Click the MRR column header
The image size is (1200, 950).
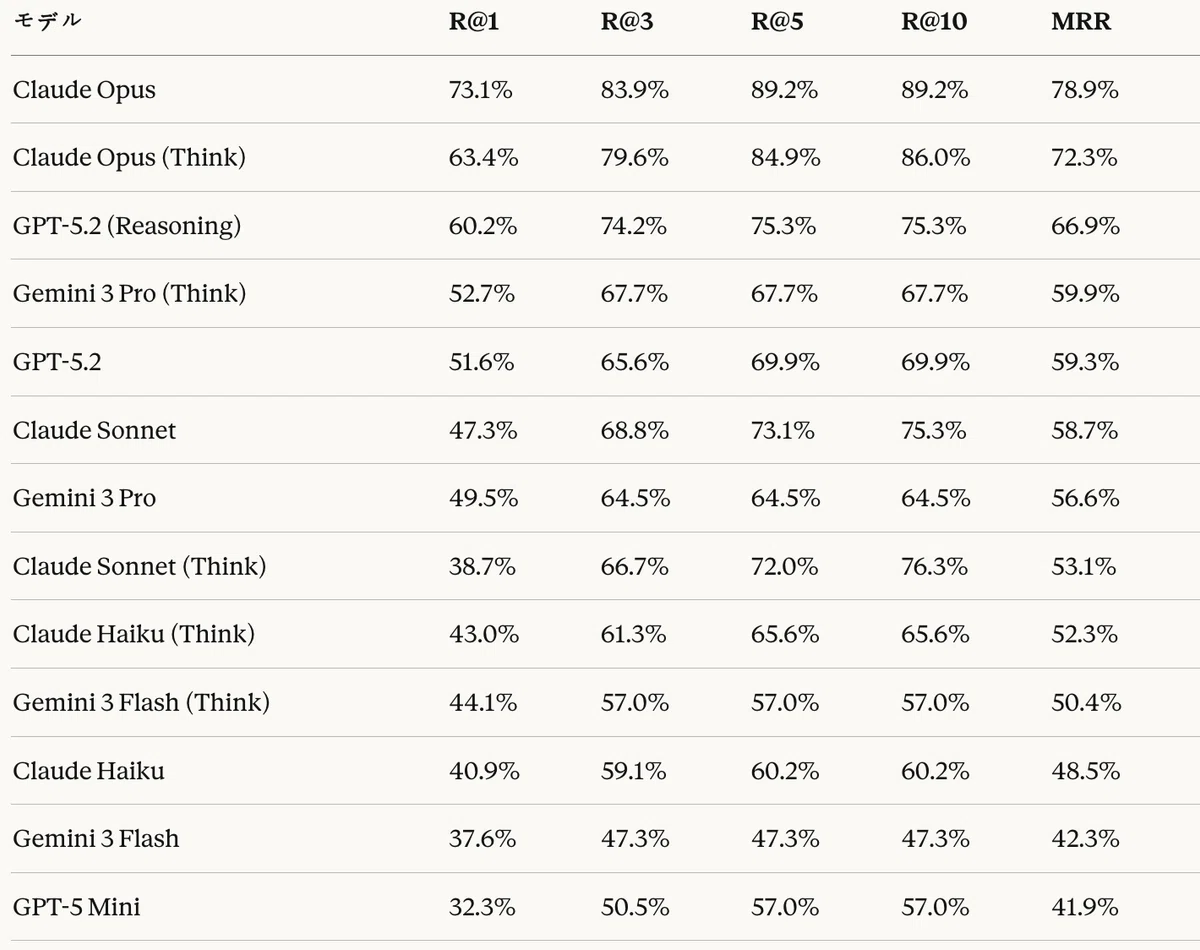pos(1081,21)
